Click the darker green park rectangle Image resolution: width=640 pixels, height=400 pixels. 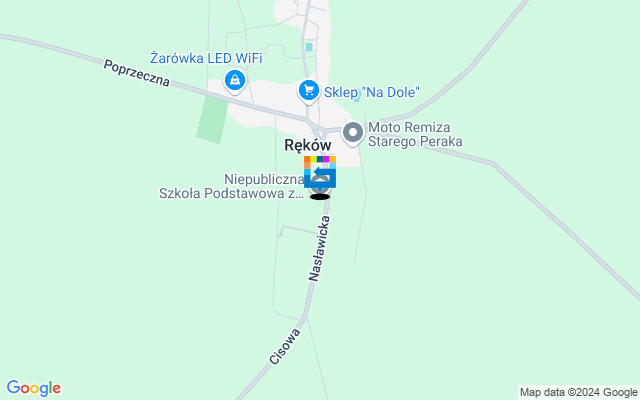pos(212,119)
